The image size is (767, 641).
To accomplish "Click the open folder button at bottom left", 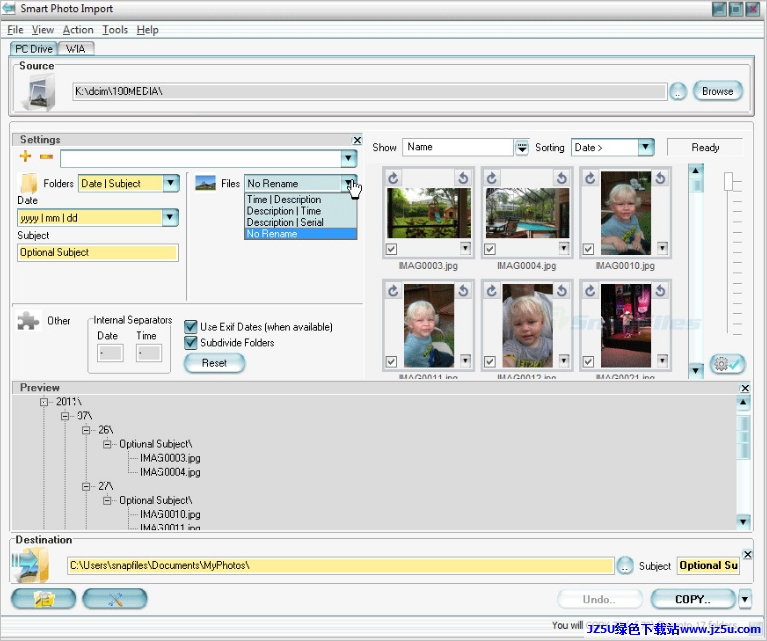I will tap(44, 599).
